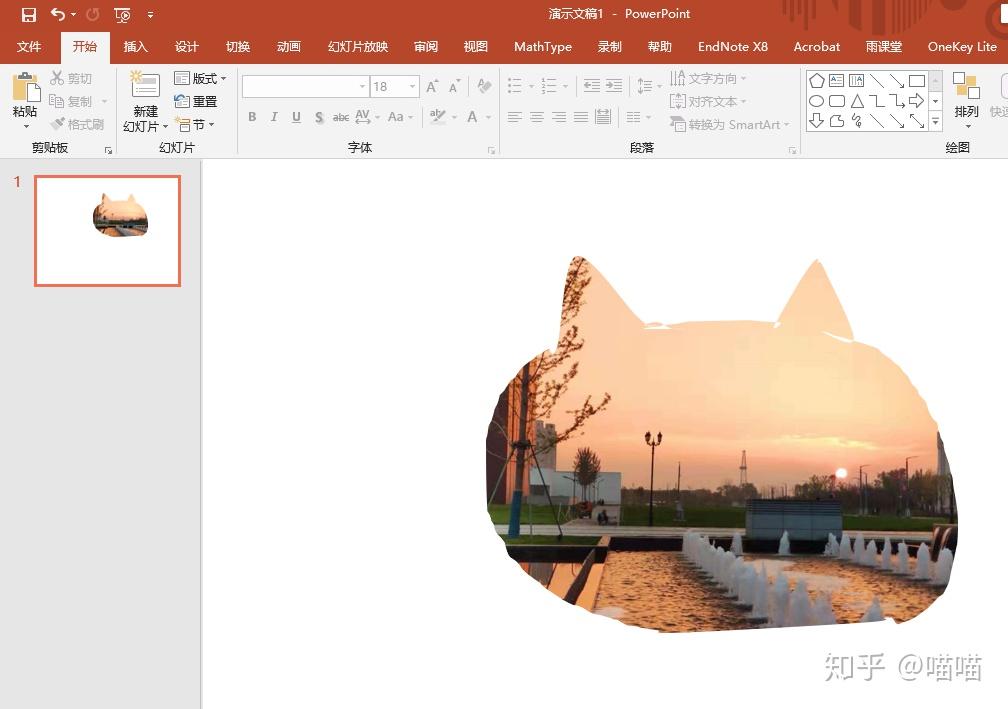Screen dimensions: 1008x709
Task: Click the Undo arrow icon
Action: pyautogui.click(x=58, y=14)
